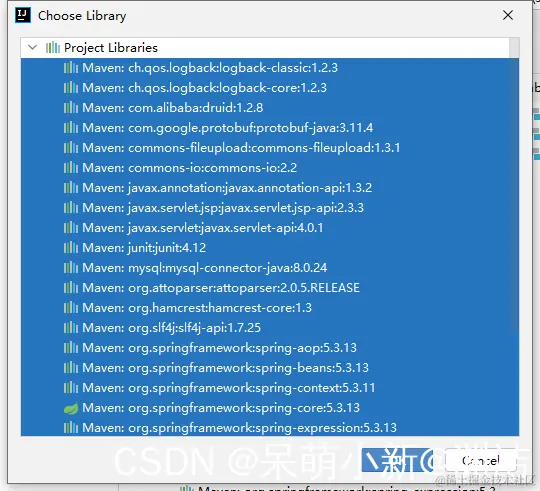Select the Project Libraries root entry
540x491 pixels.
tap(264, 48)
